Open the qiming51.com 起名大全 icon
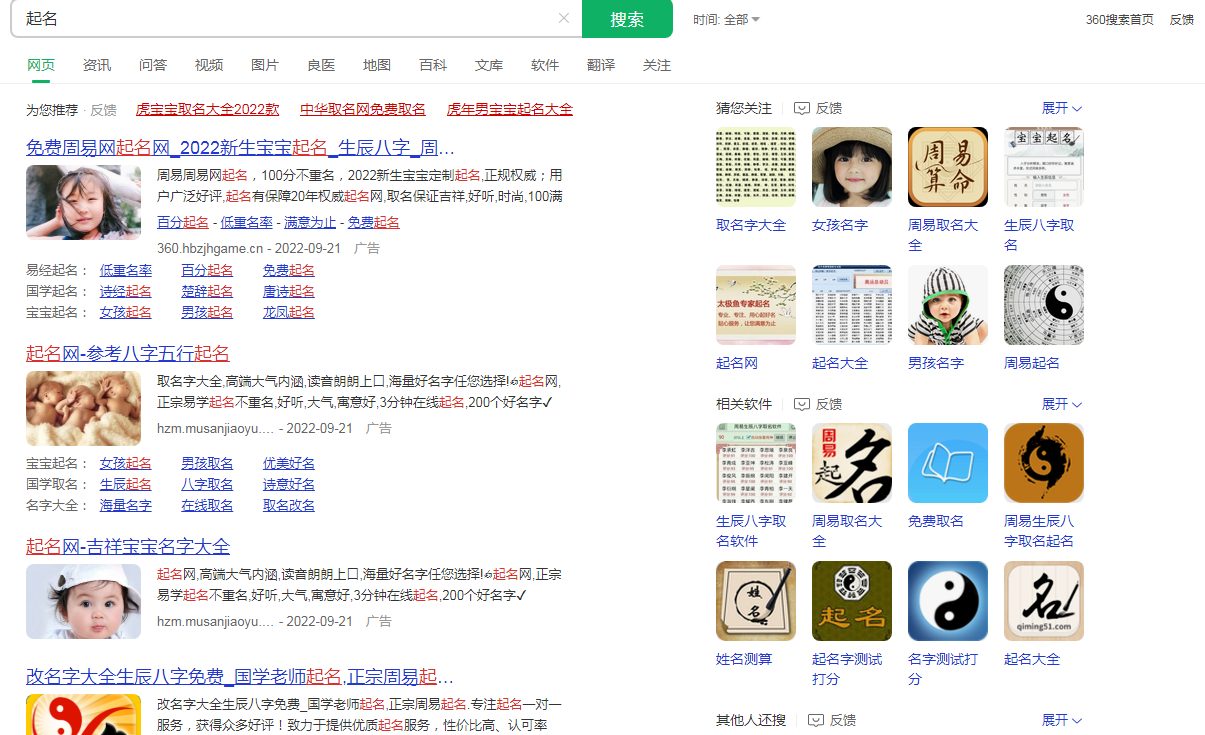Viewport: 1205px width, 735px height. click(1044, 601)
